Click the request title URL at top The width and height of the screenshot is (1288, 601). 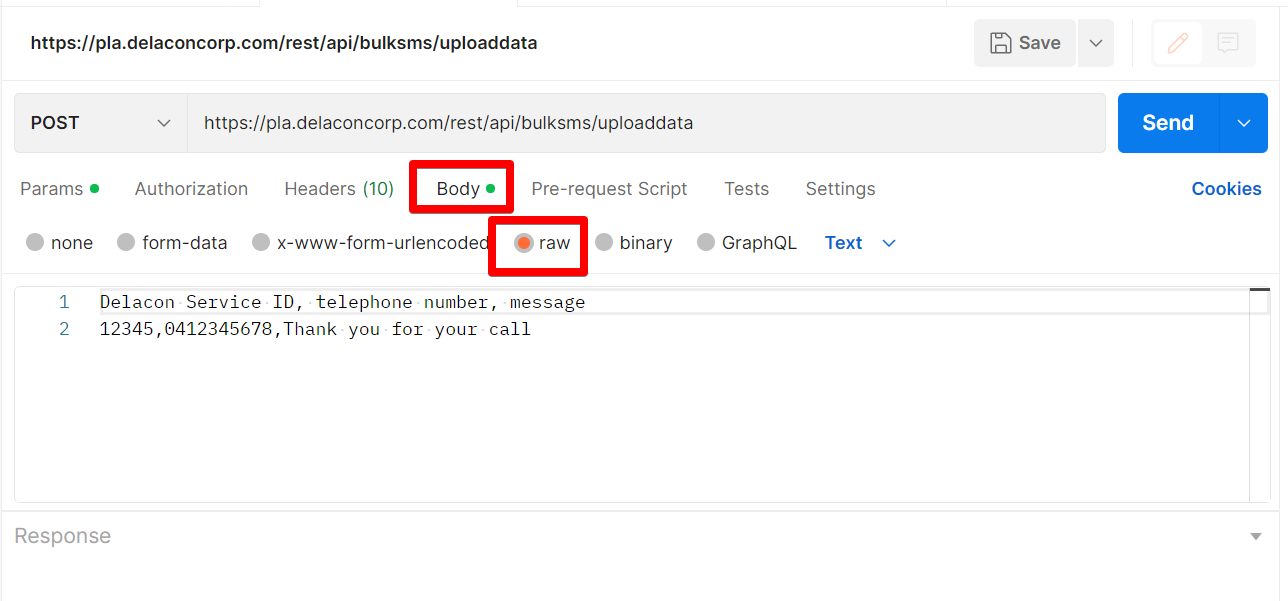(284, 43)
